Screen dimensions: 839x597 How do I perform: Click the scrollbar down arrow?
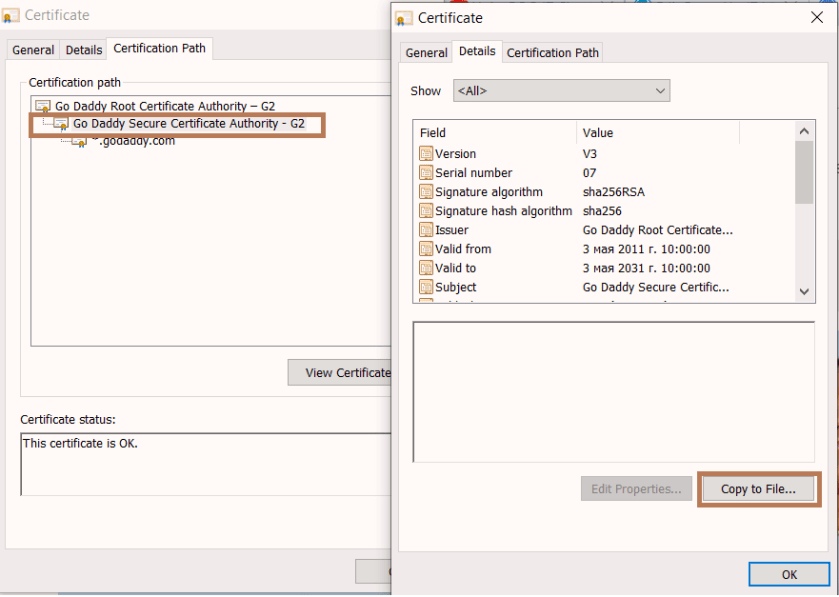click(x=803, y=291)
